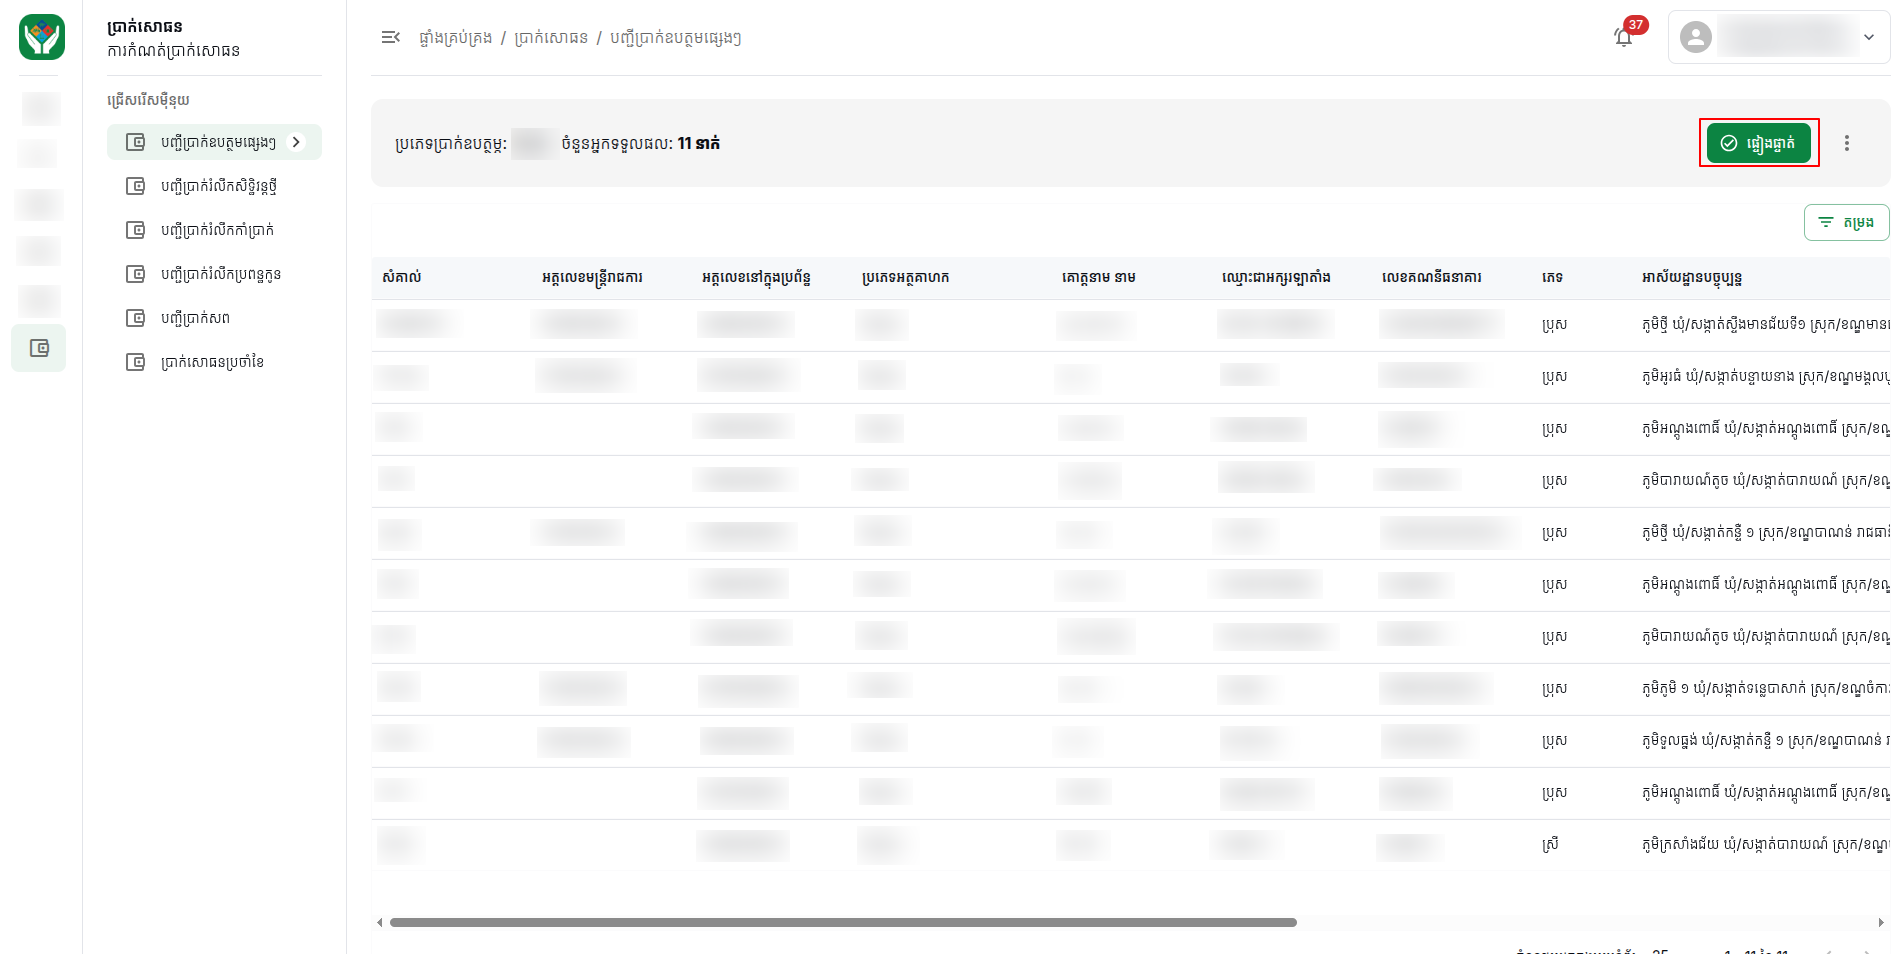Click the ឈ្មោះជាអក្សរឡាតាំង column header
Screen dimensions: 1901x954
1276,277
